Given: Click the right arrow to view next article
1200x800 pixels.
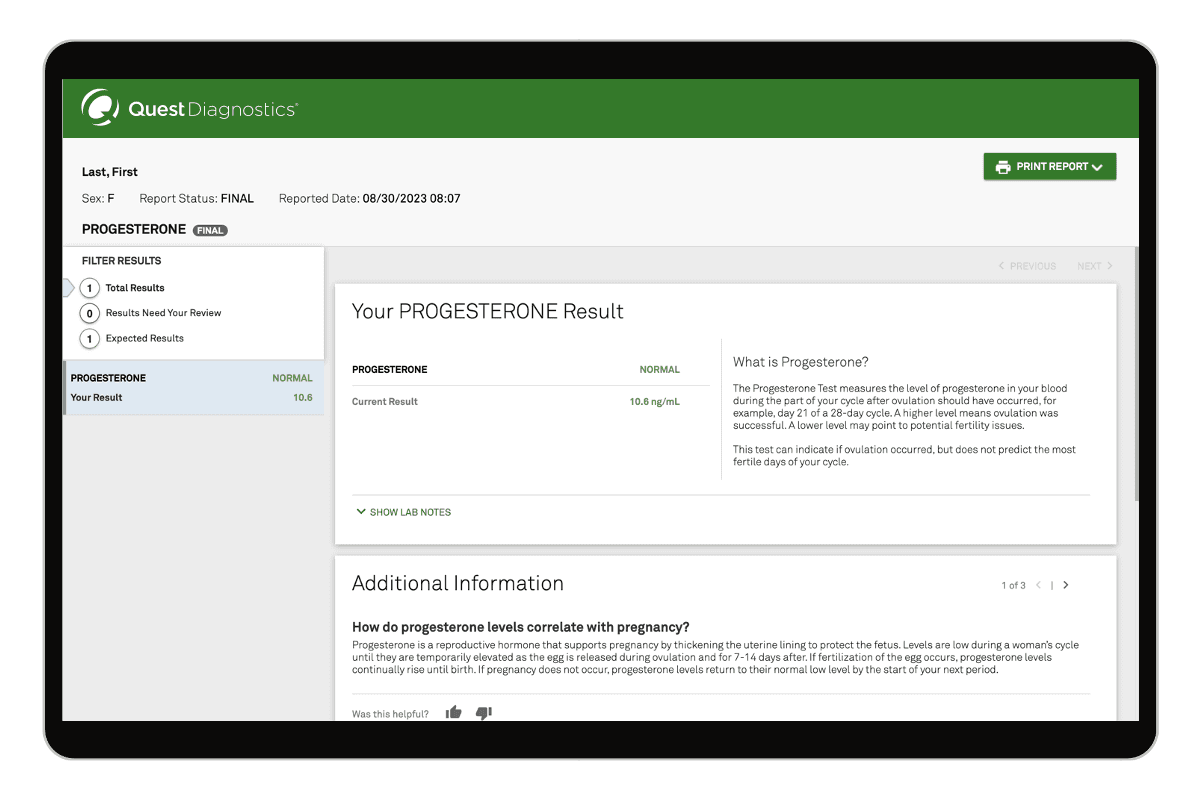Looking at the screenshot, I should (1066, 585).
